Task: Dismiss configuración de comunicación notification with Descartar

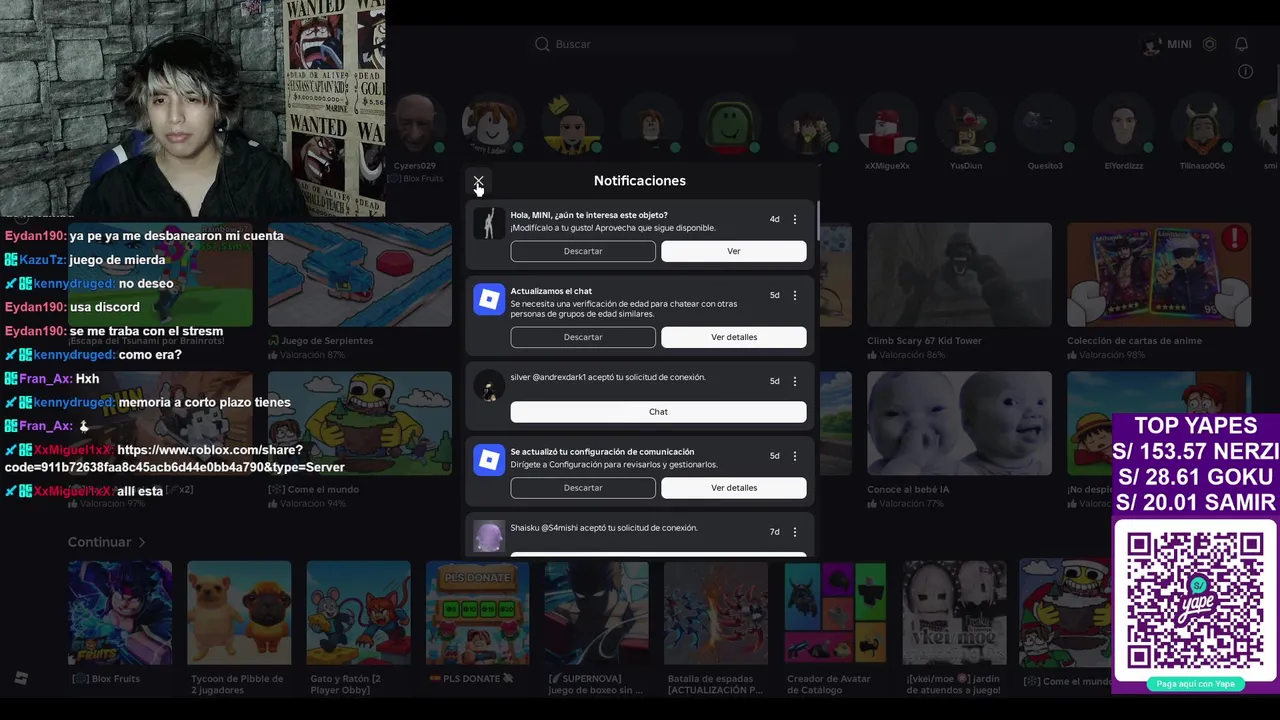Action: coord(583,488)
